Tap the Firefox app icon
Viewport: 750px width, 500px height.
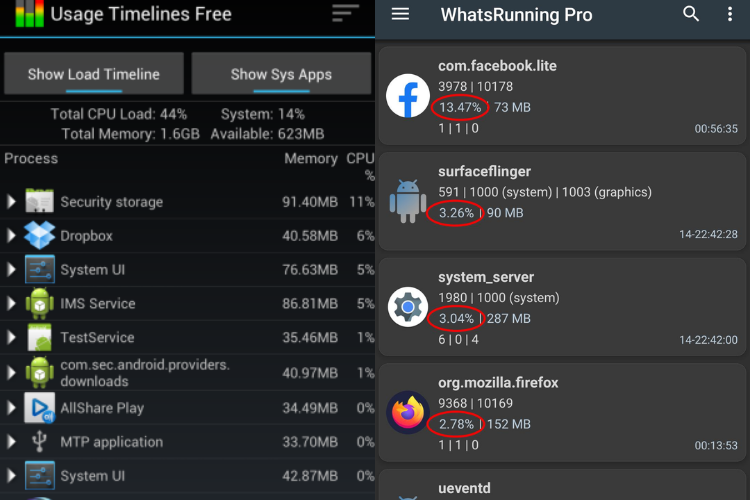click(x=408, y=412)
